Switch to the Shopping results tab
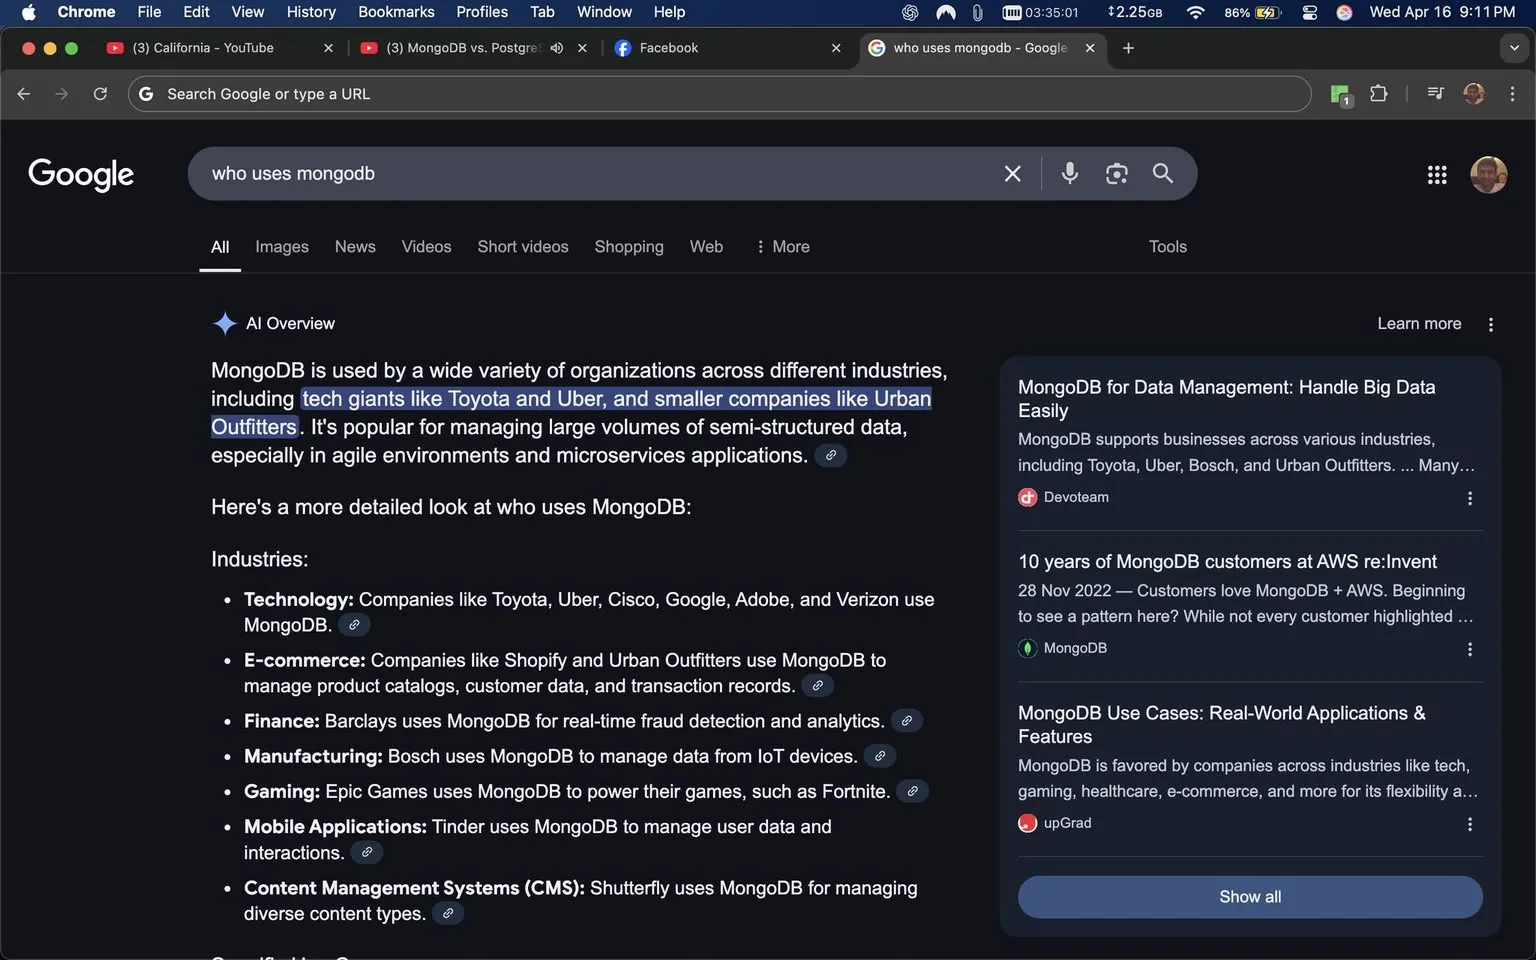This screenshot has height=960, width=1536. click(x=629, y=247)
